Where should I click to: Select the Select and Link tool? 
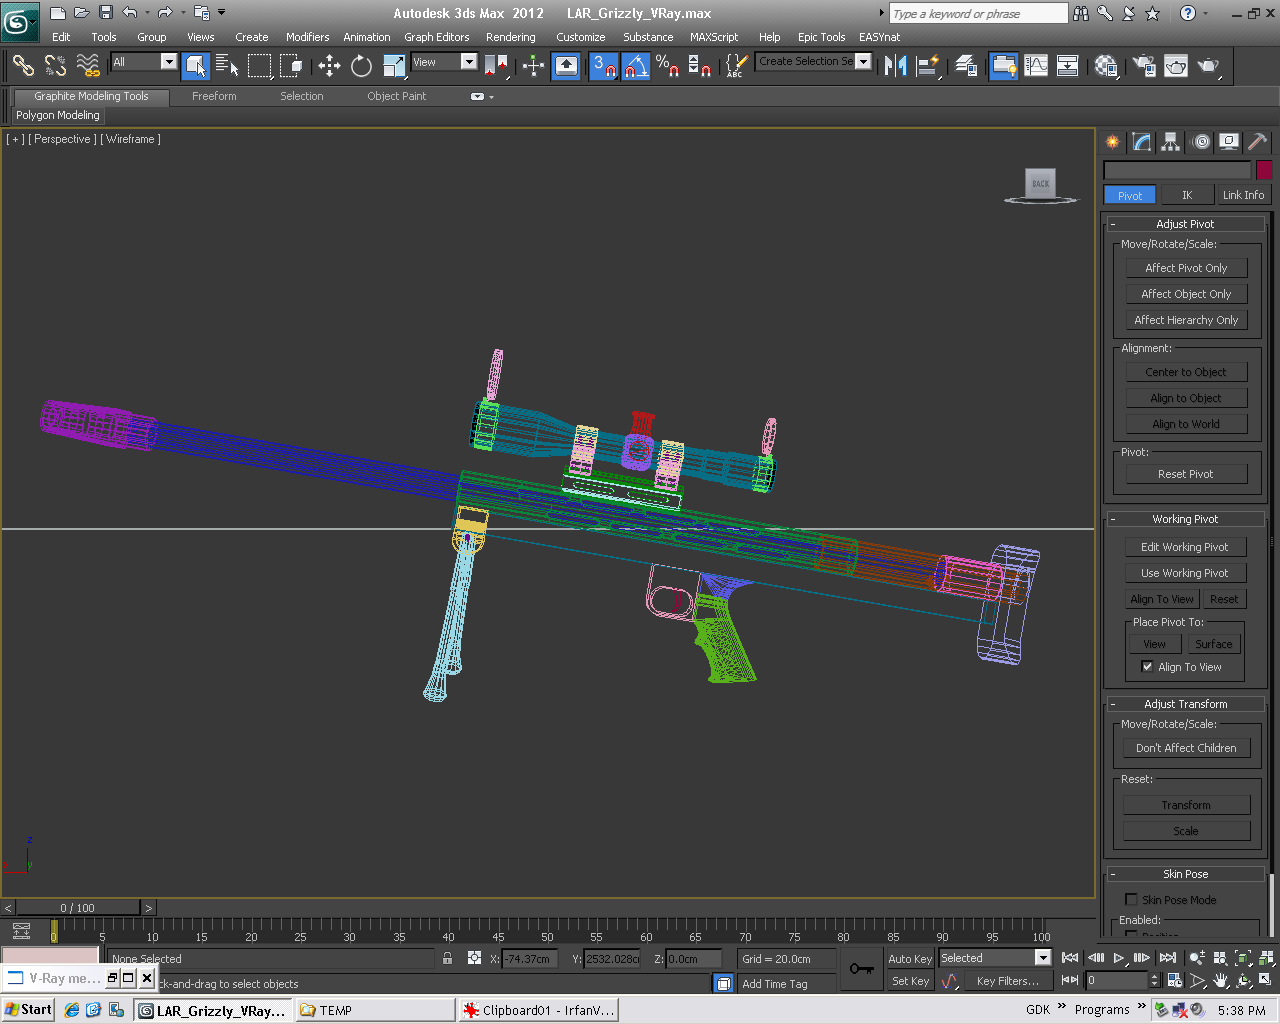(x=23, y=66)
